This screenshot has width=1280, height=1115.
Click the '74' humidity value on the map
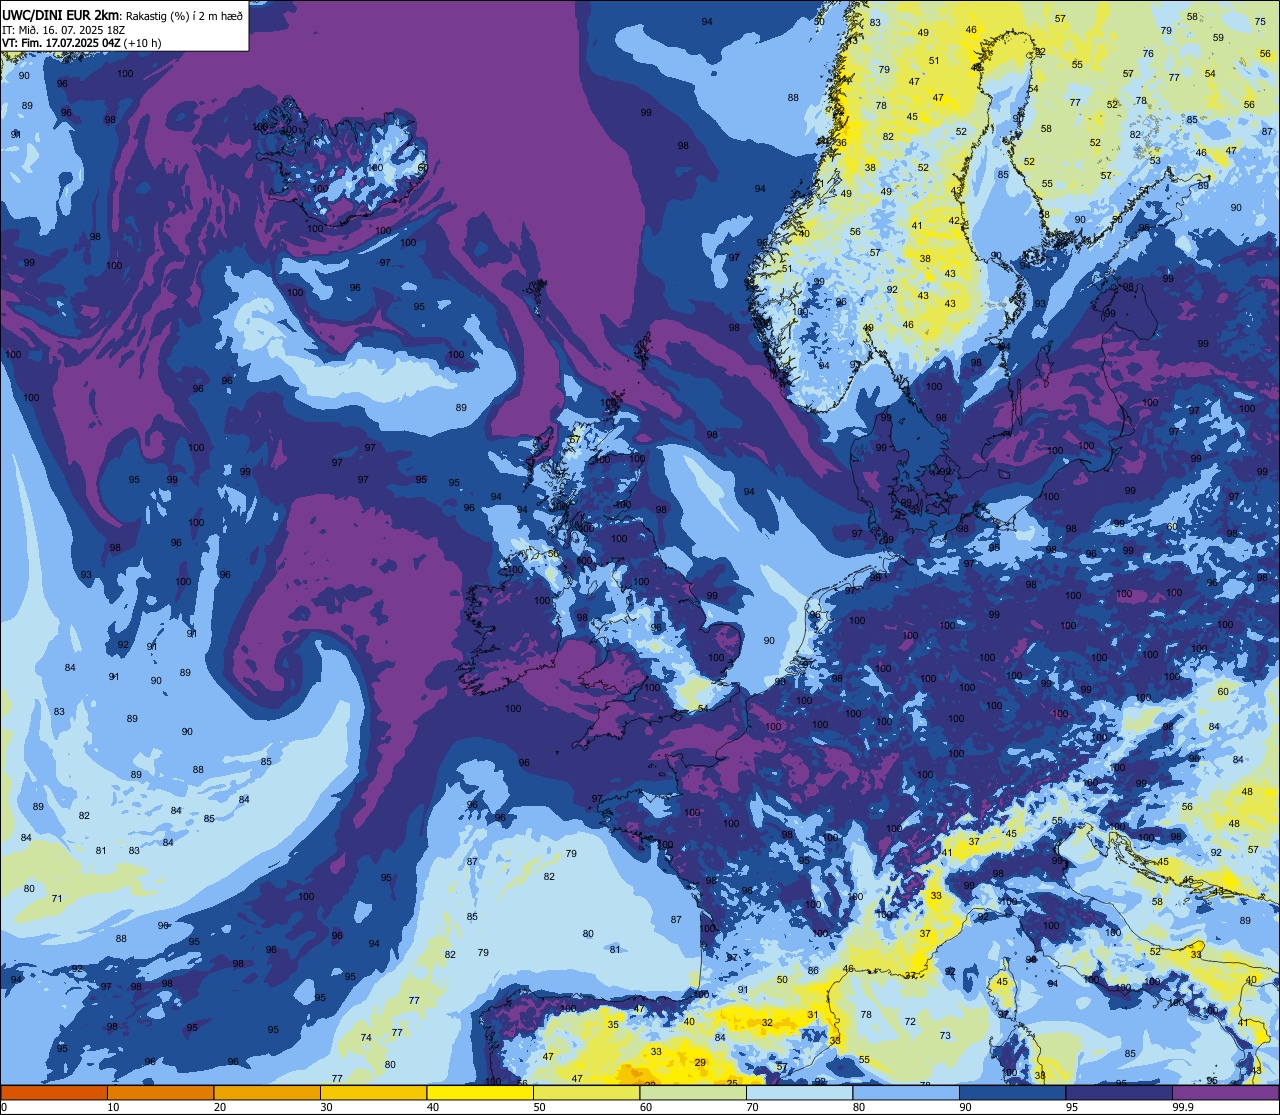[x=366, y=1037]
